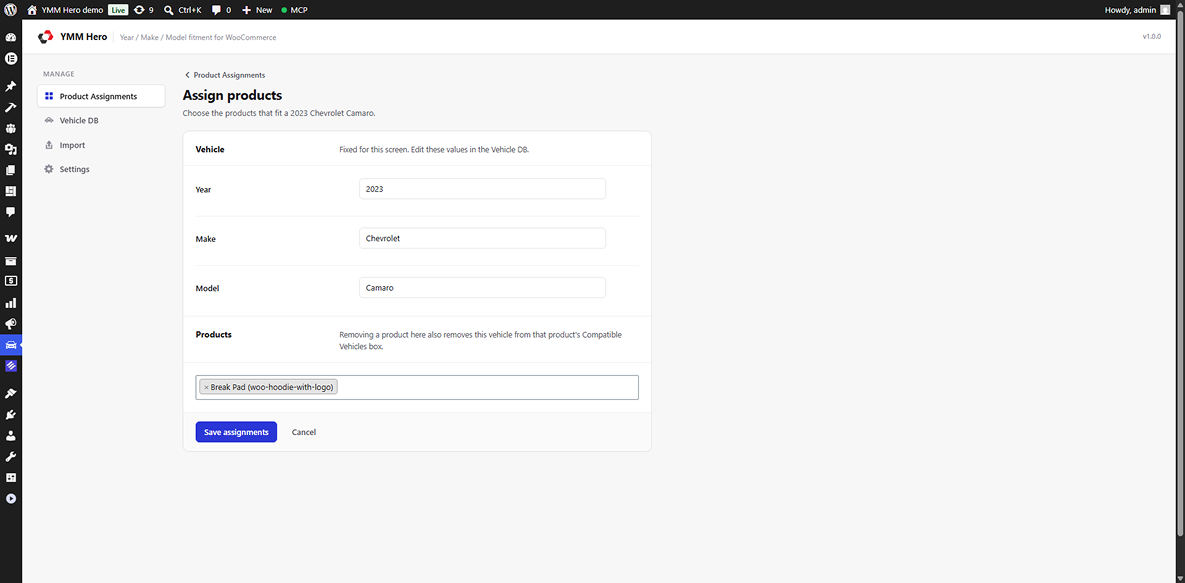Open the Pages icon in the sidebar

(11, 170)
